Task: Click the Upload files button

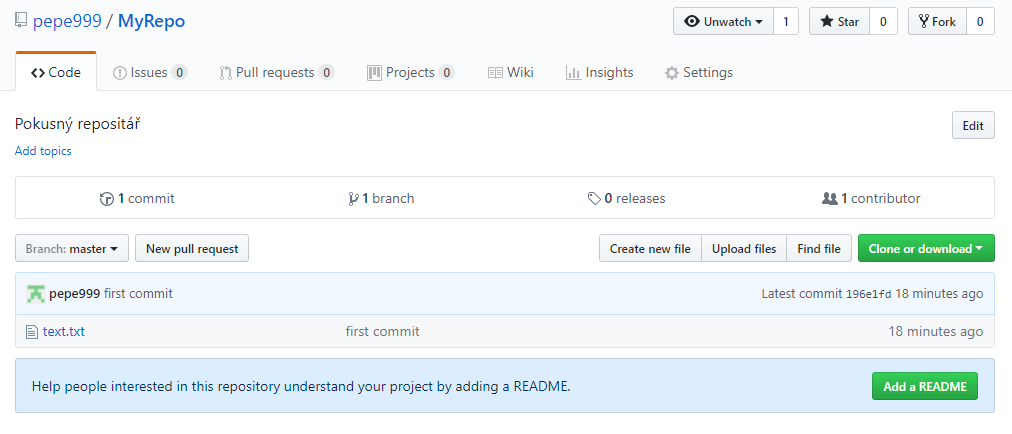Action: tap(744, 249)
